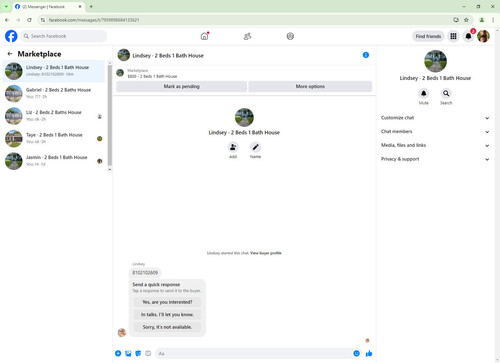Go back using Marketplace back arrow
Image resolution: width=500 pixels, height=363 pixels.
click(x=10, y=54)
